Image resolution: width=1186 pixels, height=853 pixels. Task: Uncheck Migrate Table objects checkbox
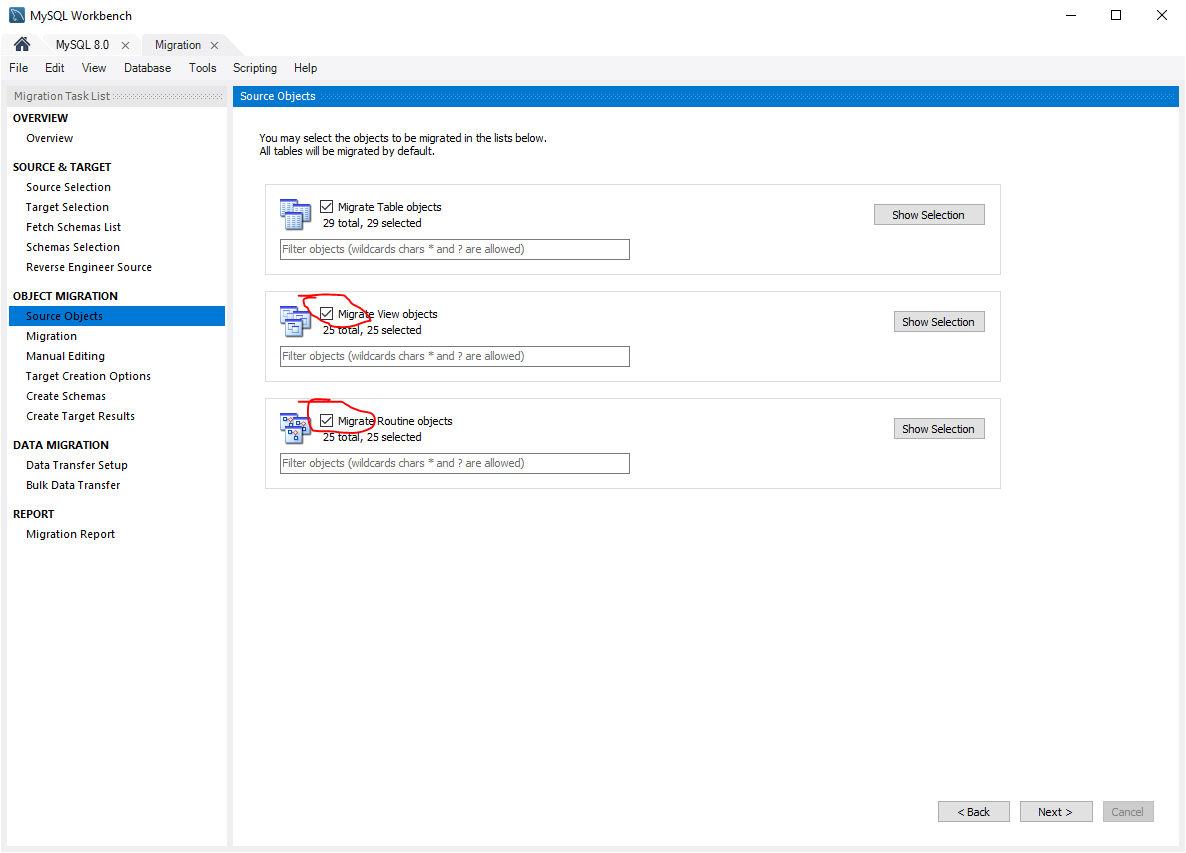(326, 207)
